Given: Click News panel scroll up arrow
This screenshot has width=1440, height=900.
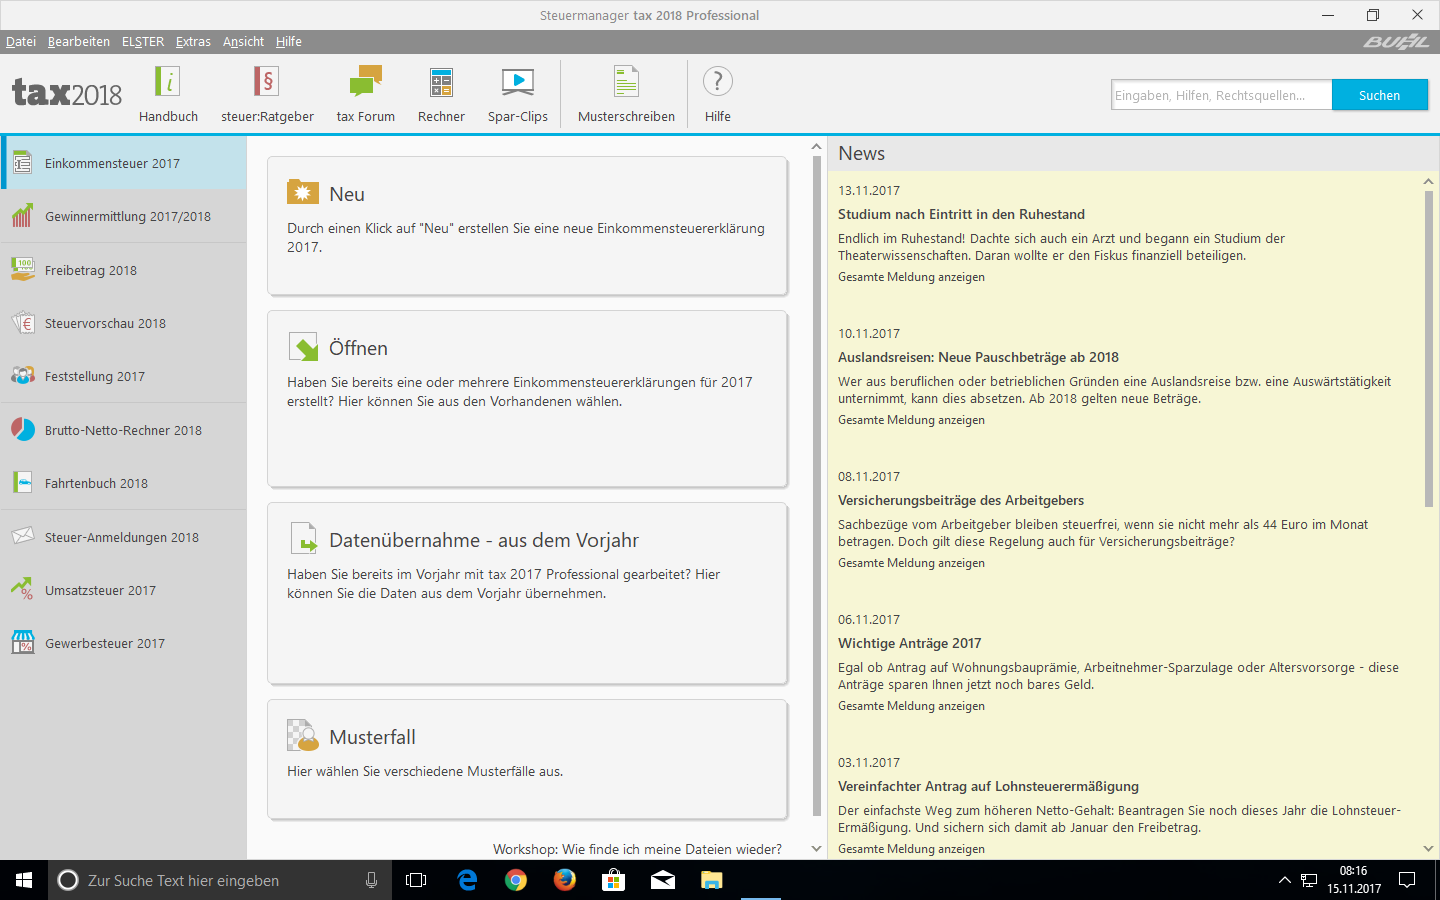Looking at the screenshot, I should tap(1428, 181).
